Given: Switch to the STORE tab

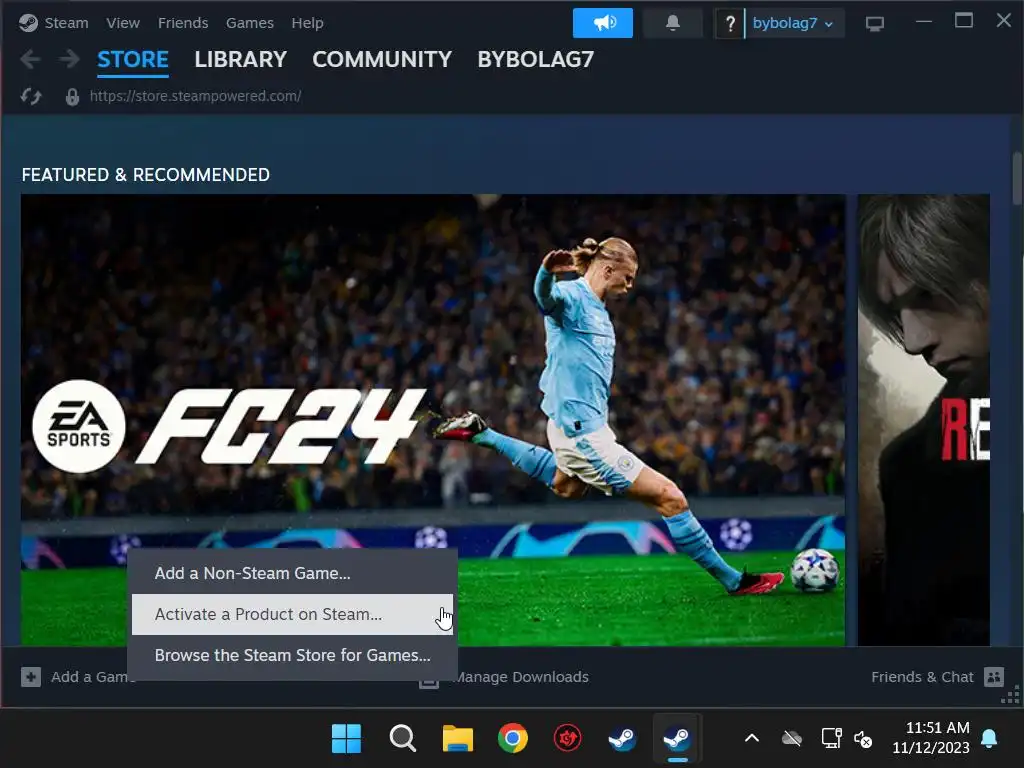Looking at the screenshot, I should [x=133, y=59].
